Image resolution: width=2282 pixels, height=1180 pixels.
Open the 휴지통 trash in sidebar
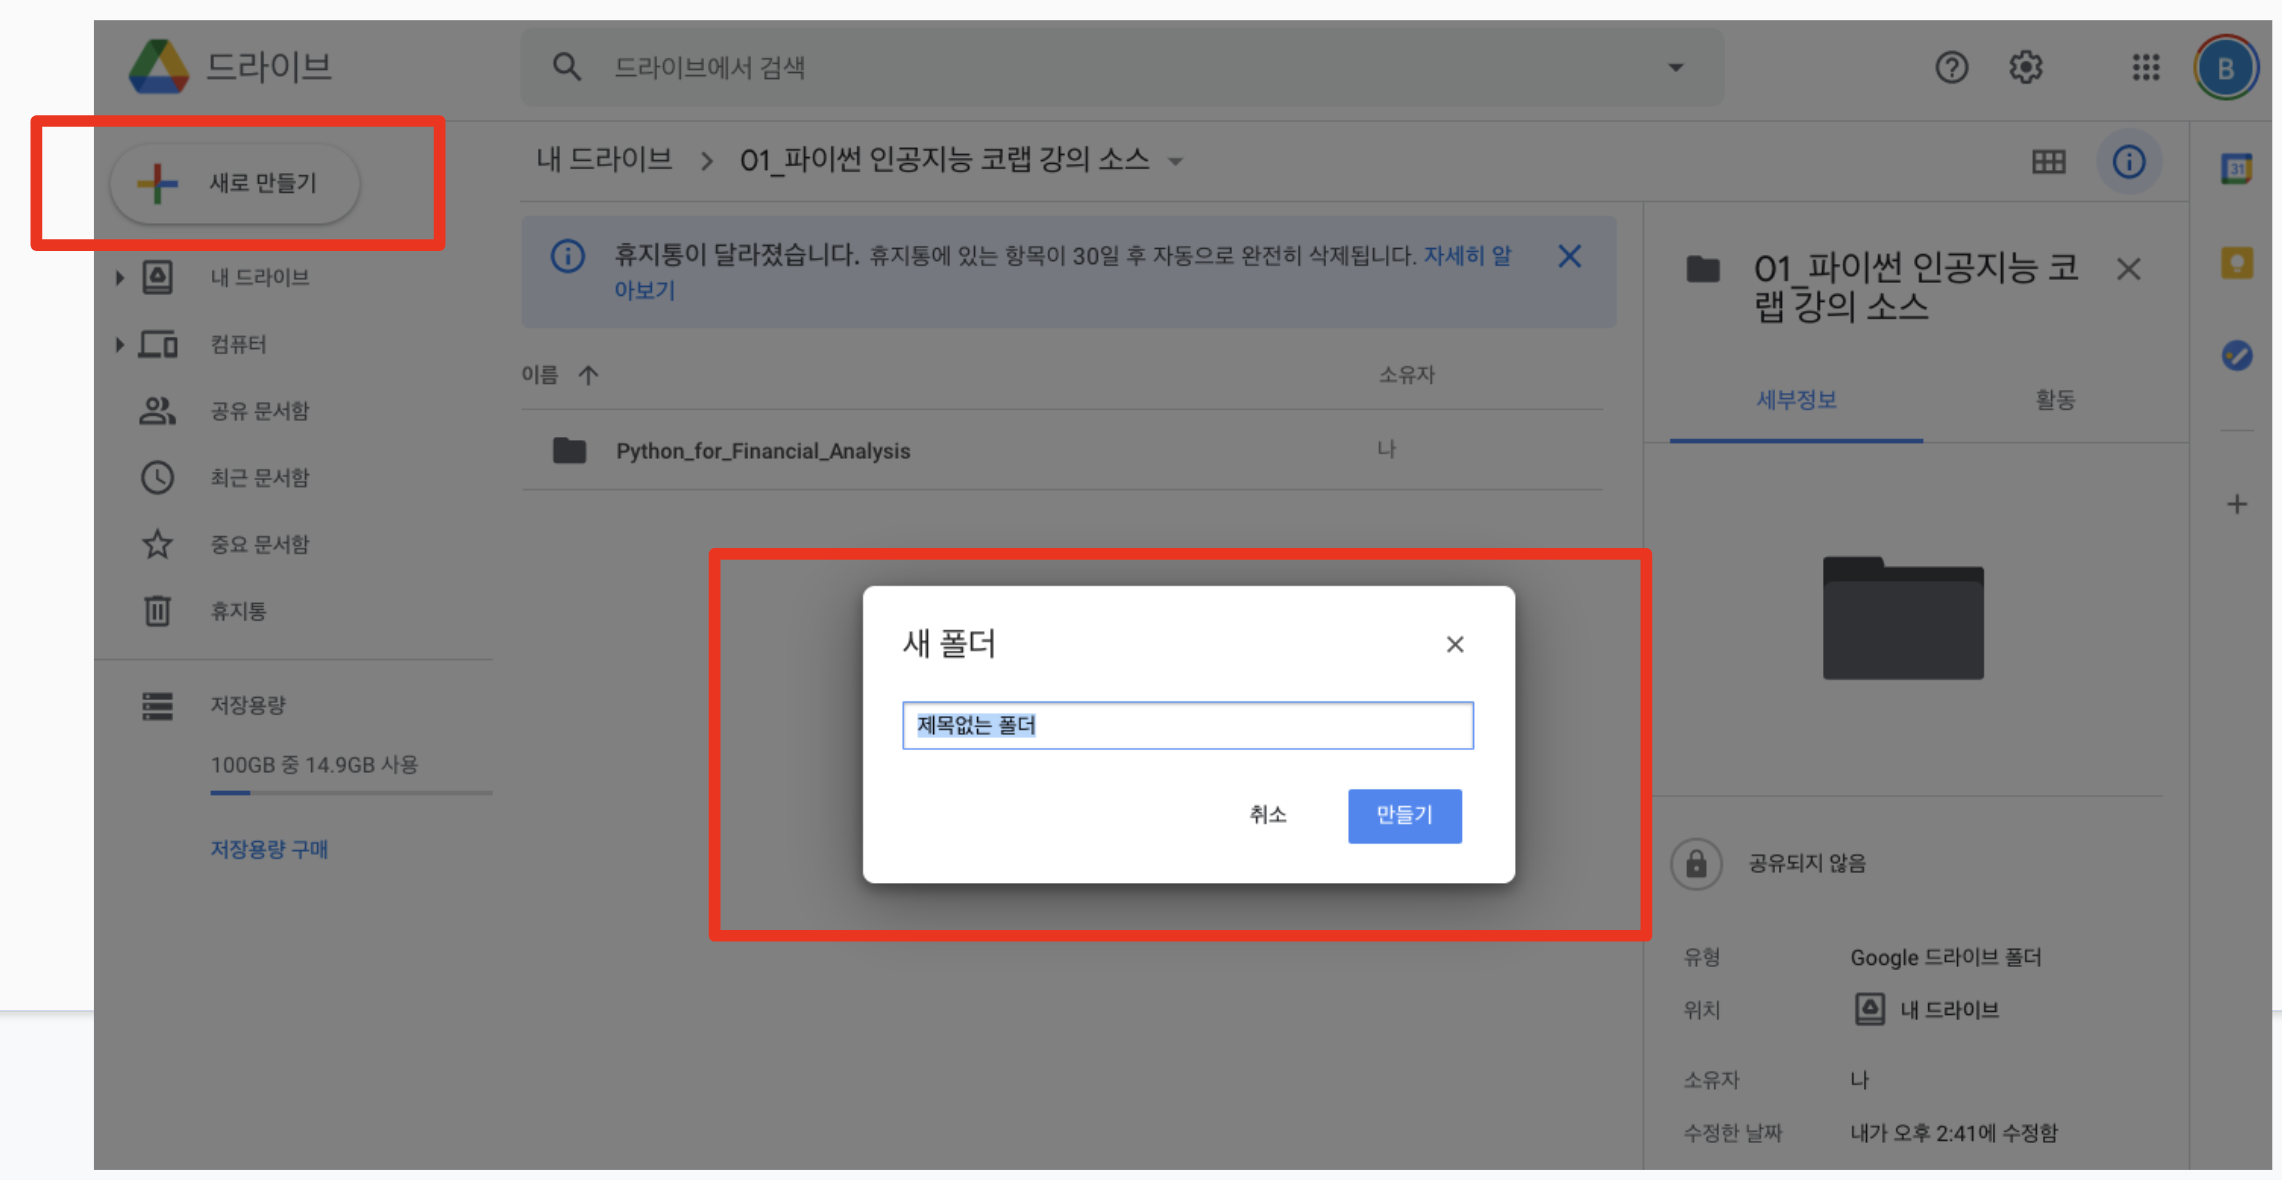click(238, 611)
